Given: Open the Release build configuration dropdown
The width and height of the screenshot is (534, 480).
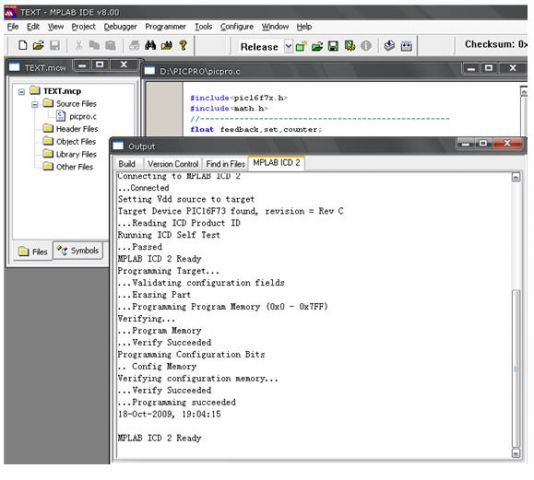Looking at the screenshot, I should coord(288,46).
